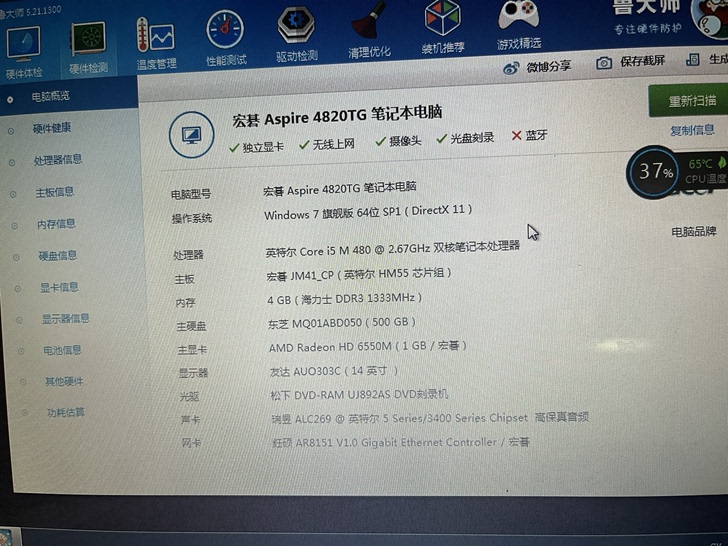Click the 松下 DVD-RAM UJ892AS value
Screen dimensions: 728x546
pyautogui.click(x=359, y=395)
